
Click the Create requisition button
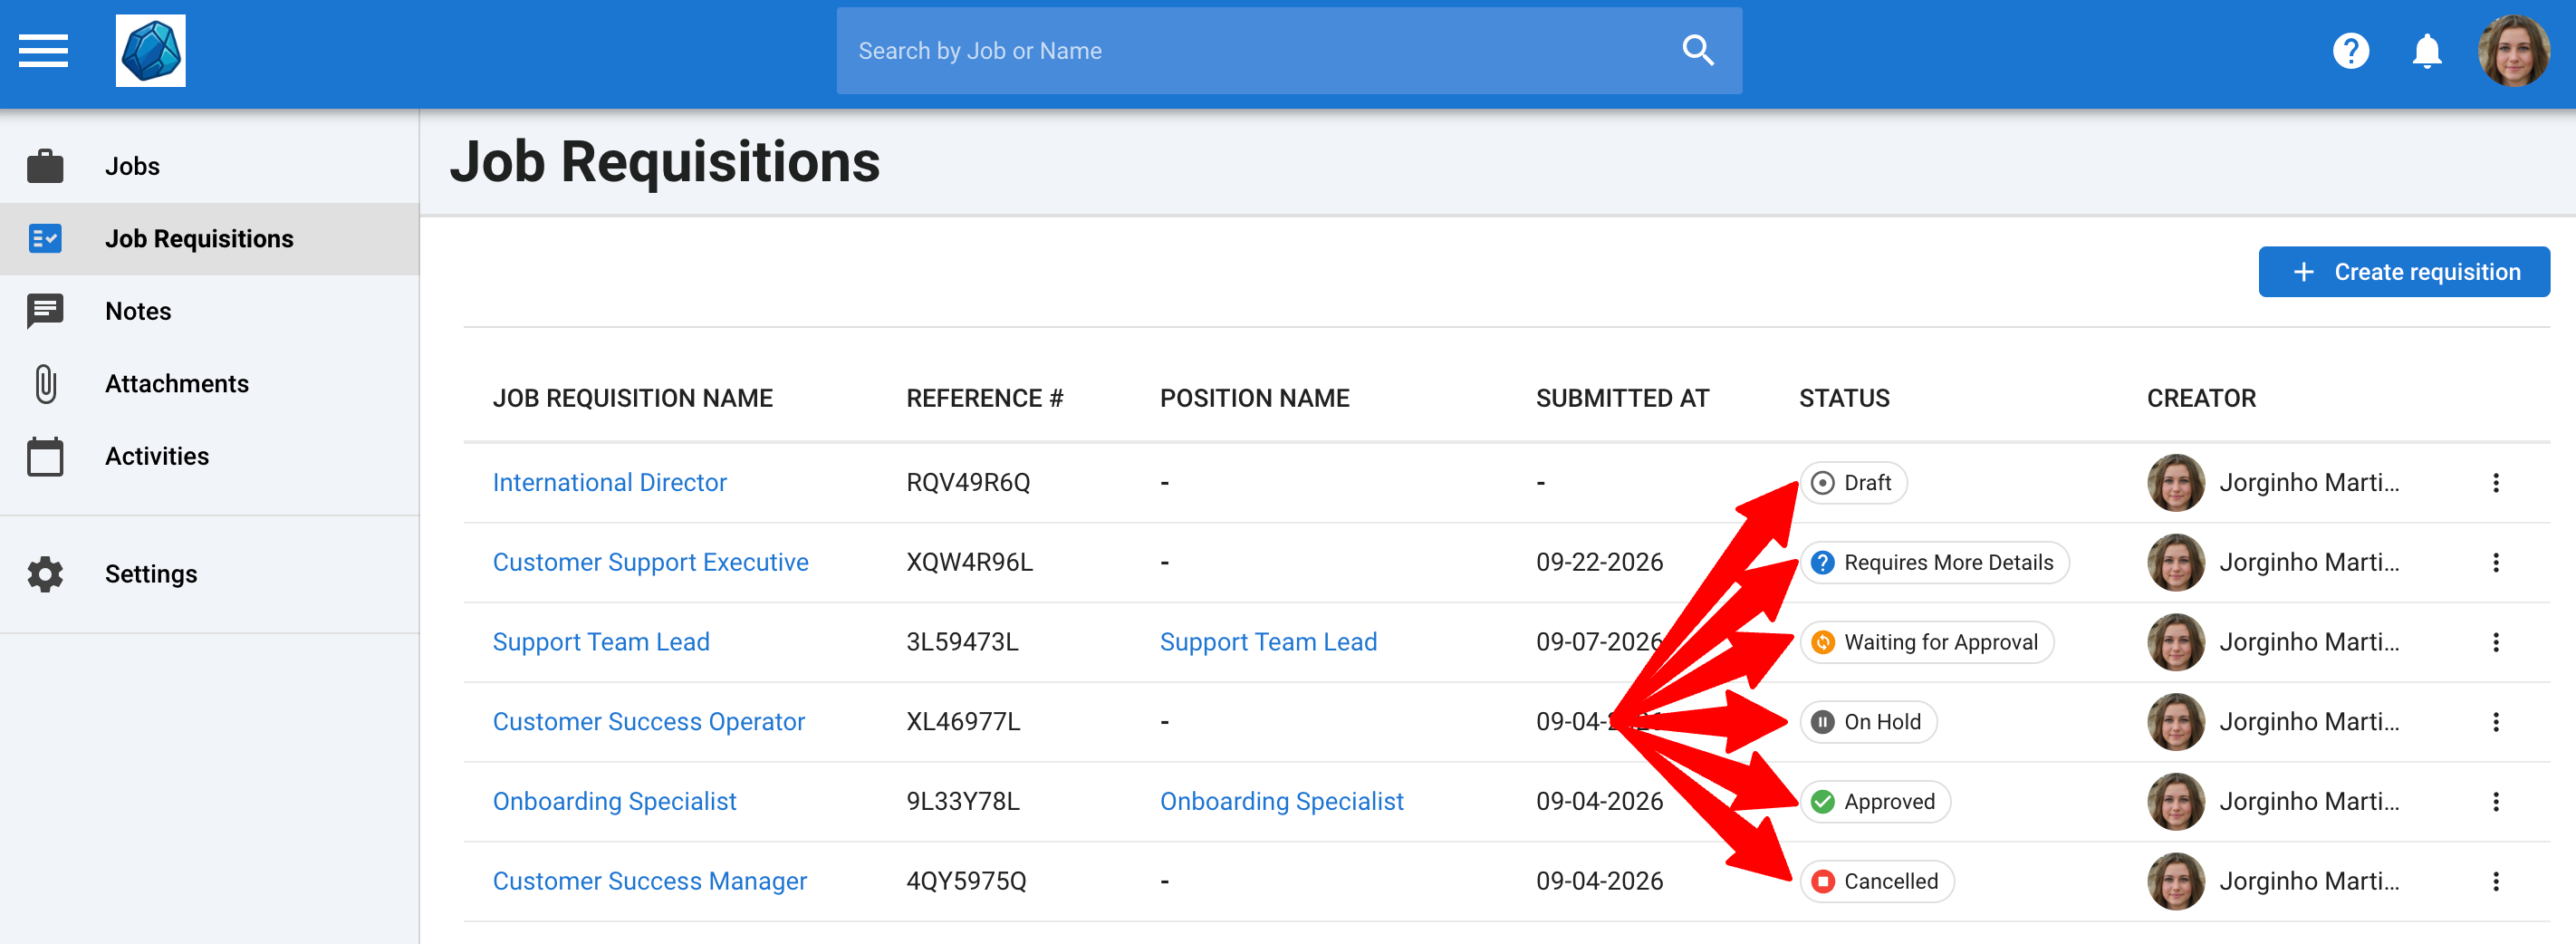click(x=2403, y=272)
